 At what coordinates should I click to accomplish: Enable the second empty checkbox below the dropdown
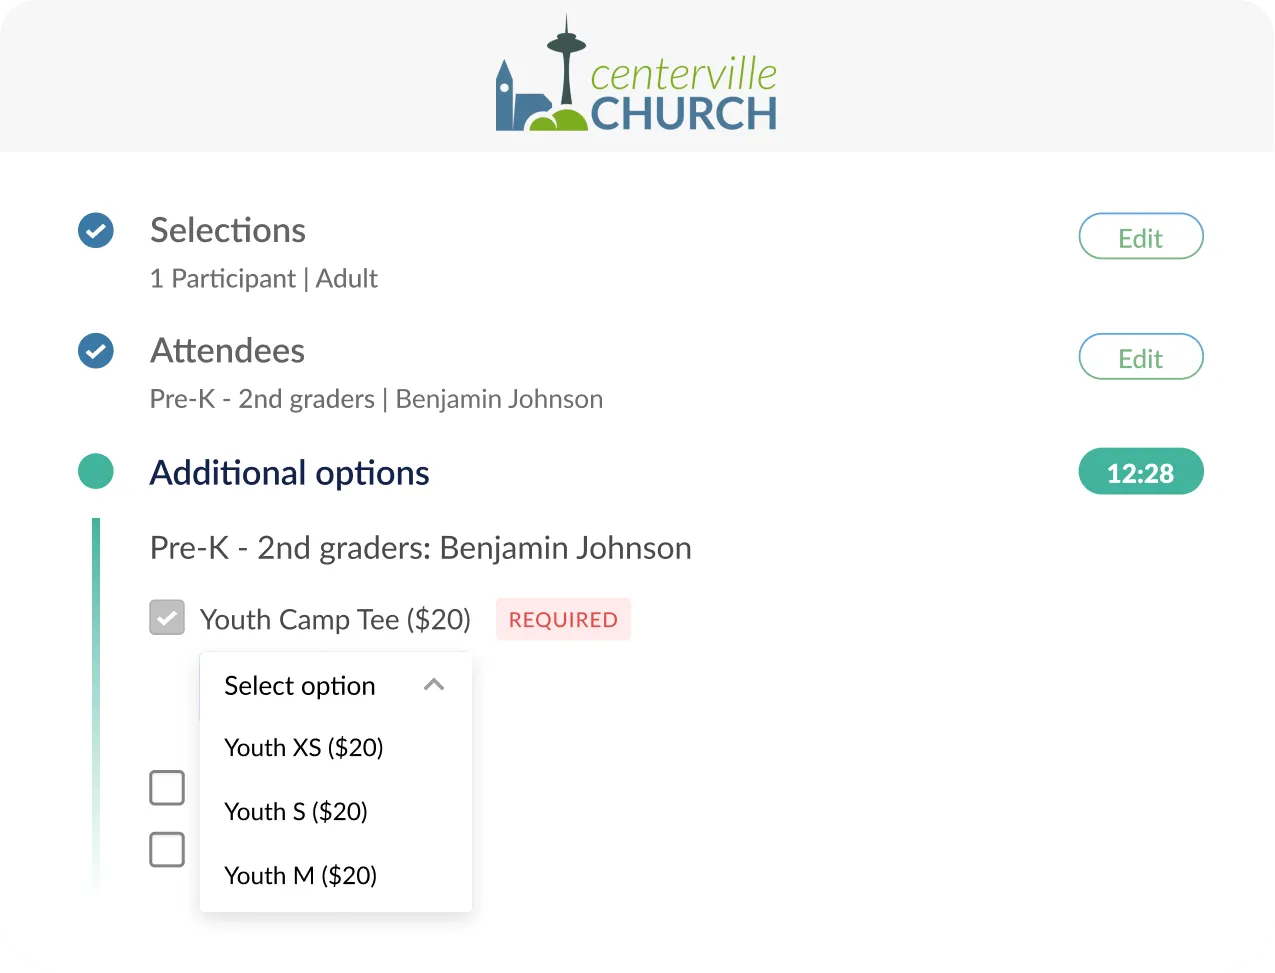(x=167, y=849)
